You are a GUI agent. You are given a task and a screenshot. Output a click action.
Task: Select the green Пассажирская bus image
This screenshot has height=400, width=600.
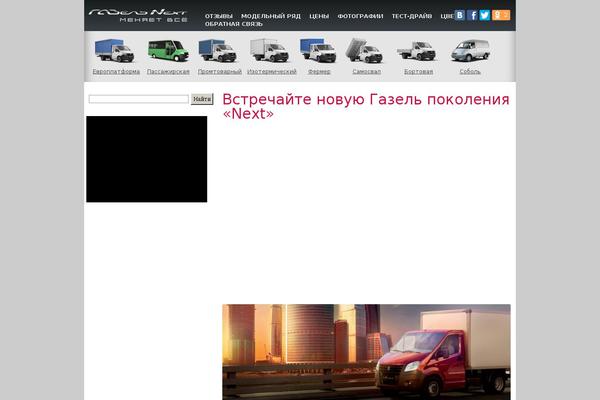click(x=168, y=50)
